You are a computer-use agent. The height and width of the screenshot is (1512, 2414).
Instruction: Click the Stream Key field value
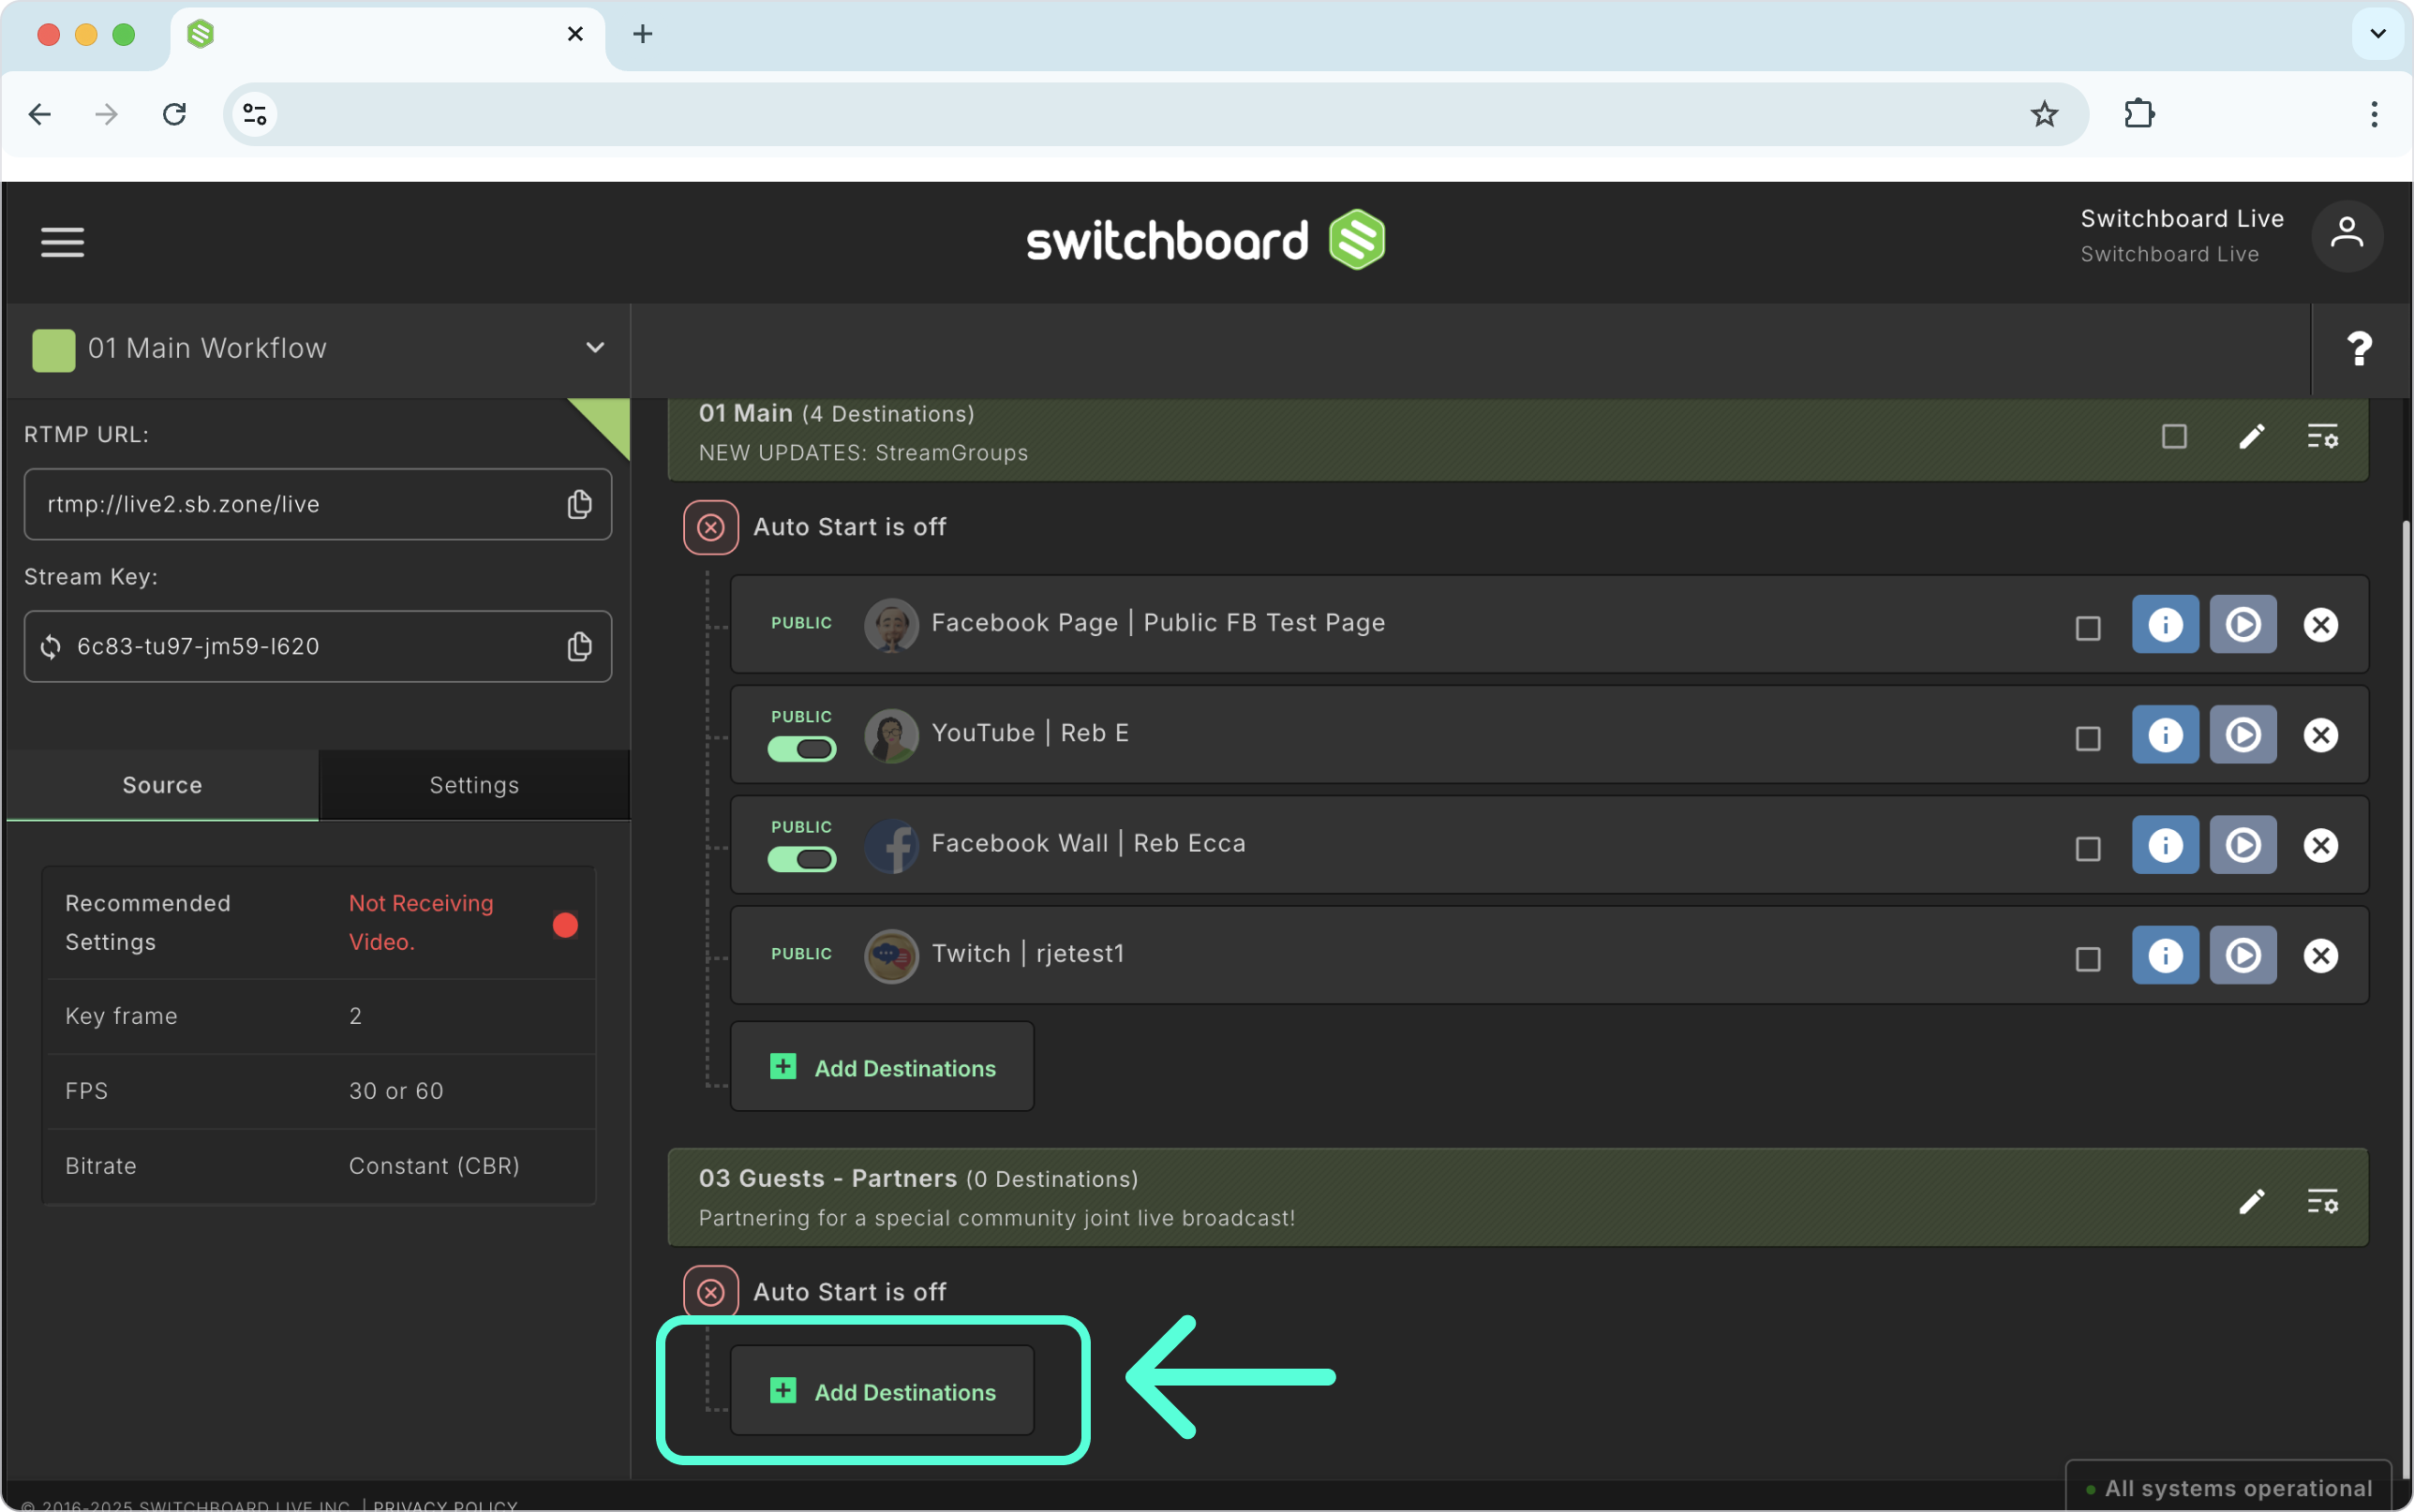[x=198, y=647]
